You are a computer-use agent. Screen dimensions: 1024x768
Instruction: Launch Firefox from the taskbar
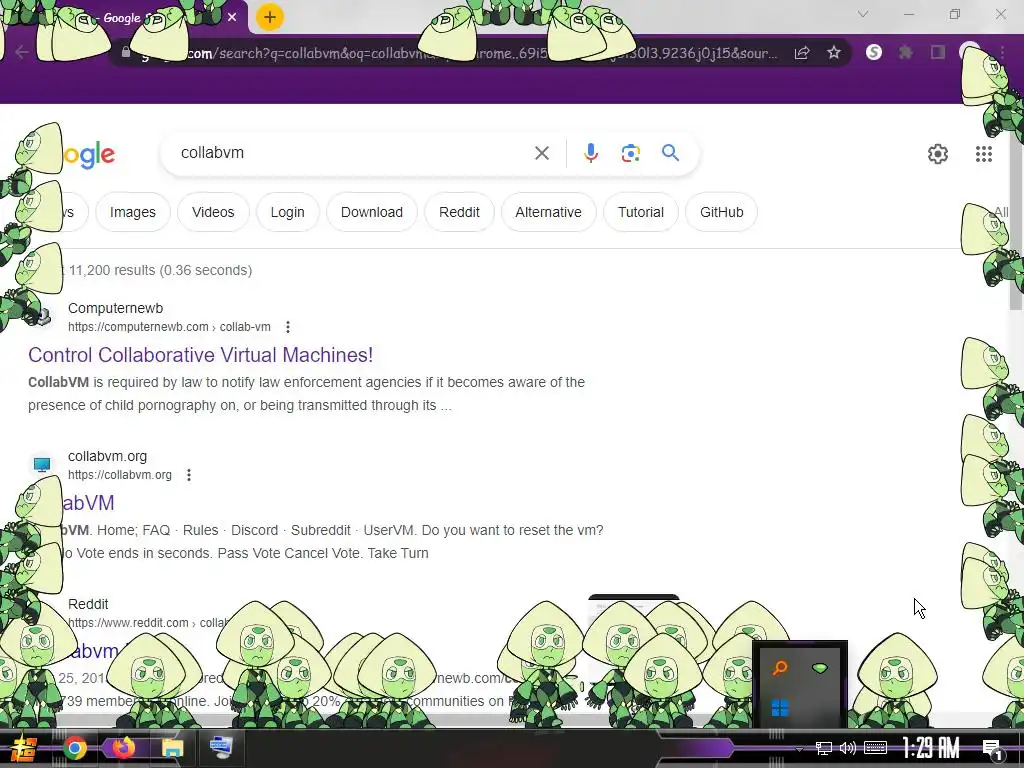(123, 747)
